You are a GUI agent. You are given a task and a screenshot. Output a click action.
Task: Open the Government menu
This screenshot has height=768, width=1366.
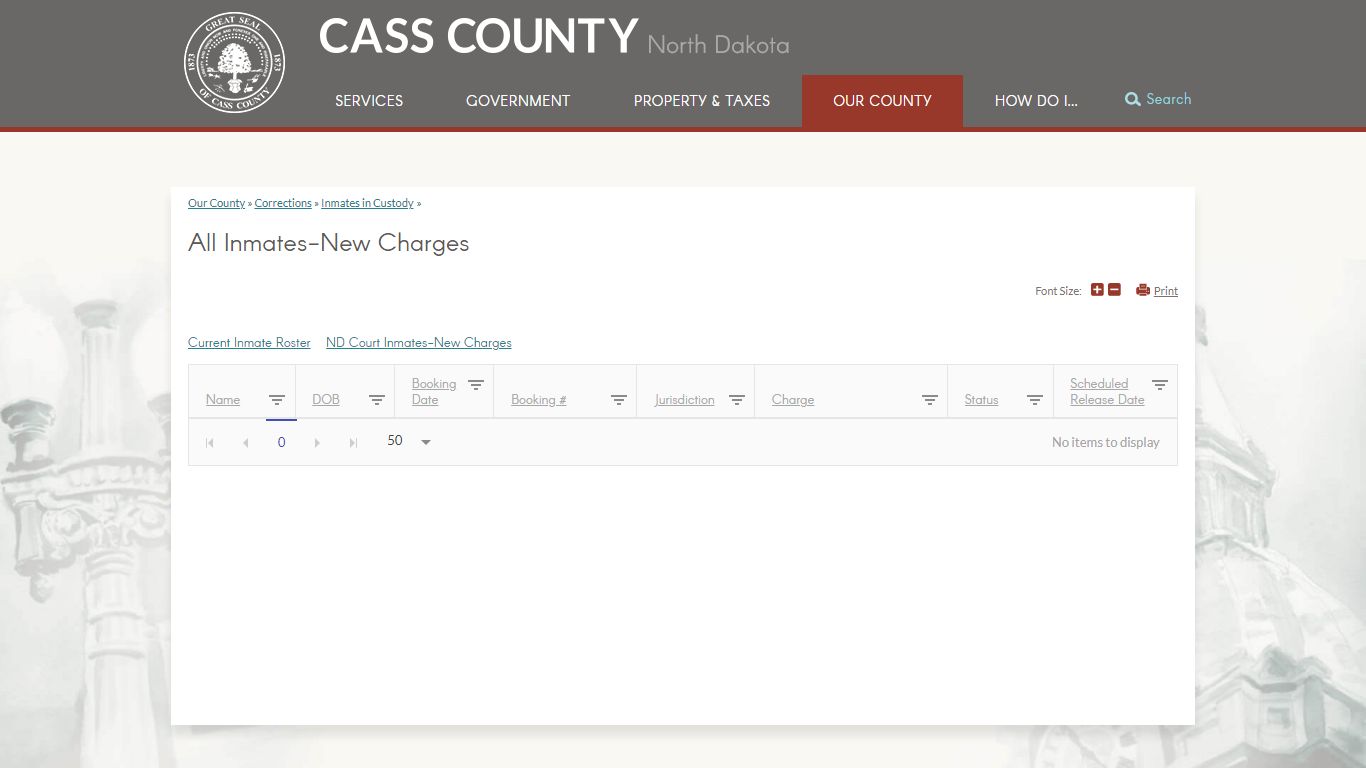[x=518, y=101]
